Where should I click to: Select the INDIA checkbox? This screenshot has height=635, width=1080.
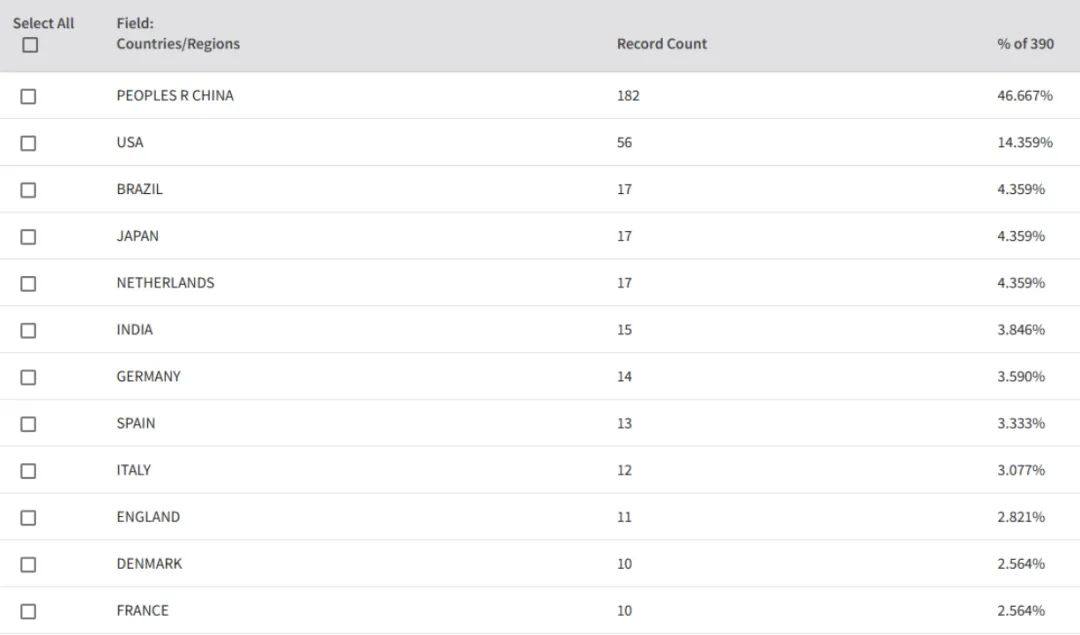(28, 331)
